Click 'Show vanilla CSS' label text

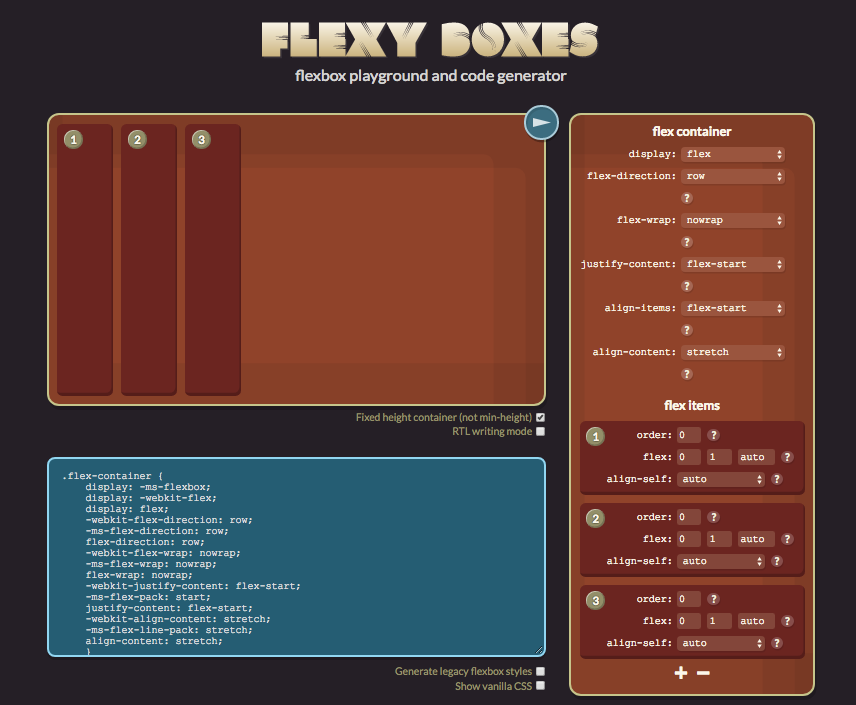(494, 686)
